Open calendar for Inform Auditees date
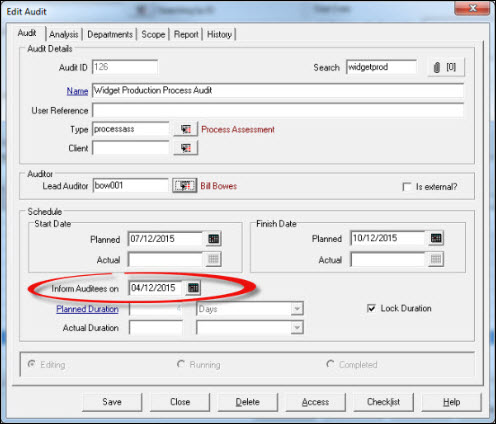 pyautogui.click(x=193, y=288)
